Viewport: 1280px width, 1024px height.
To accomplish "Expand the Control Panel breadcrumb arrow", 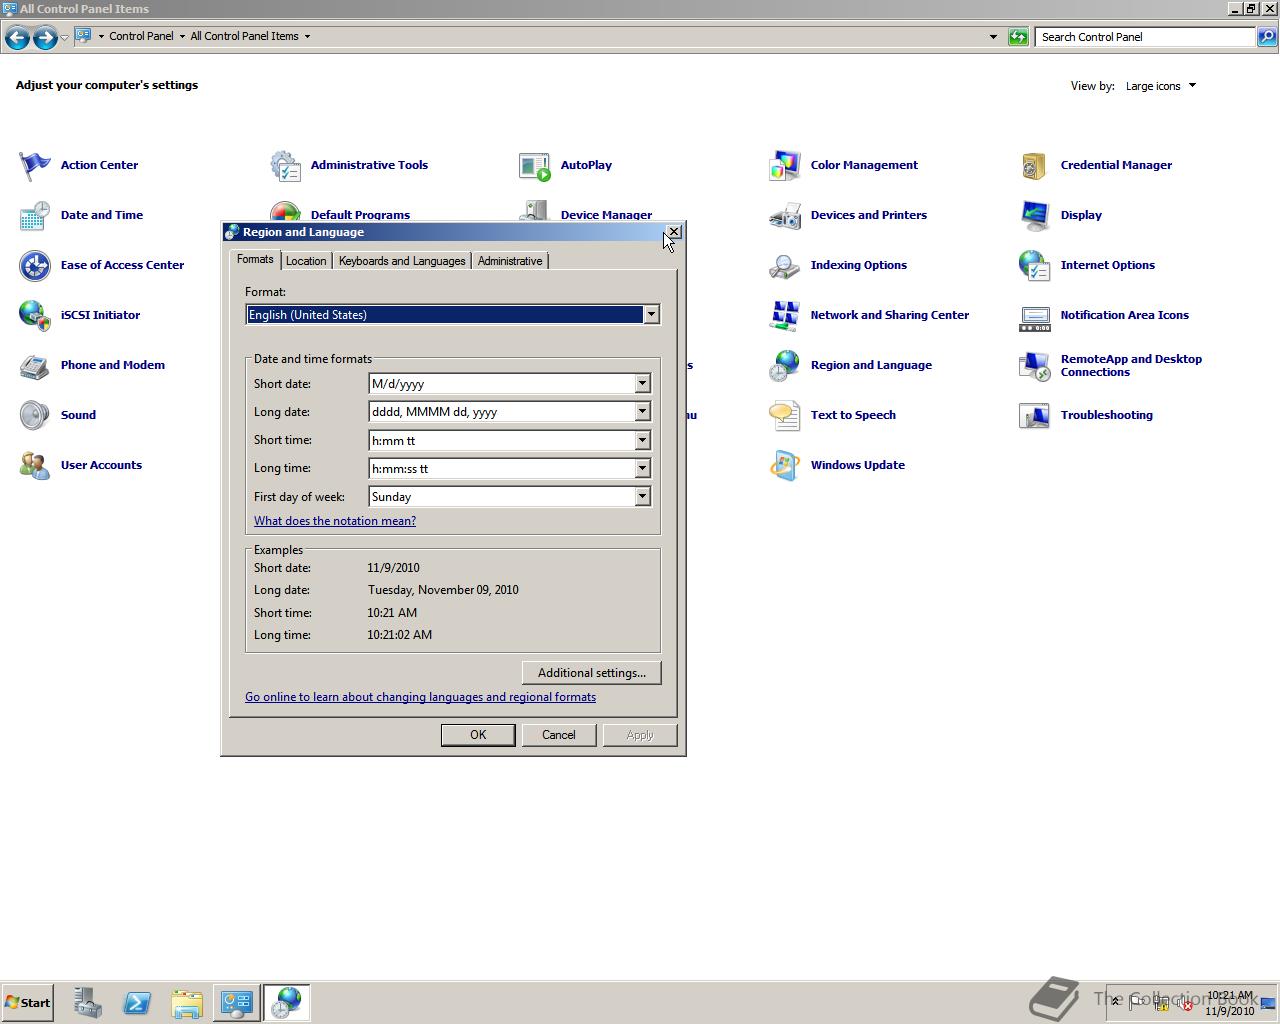I will (x=182, y=36).
